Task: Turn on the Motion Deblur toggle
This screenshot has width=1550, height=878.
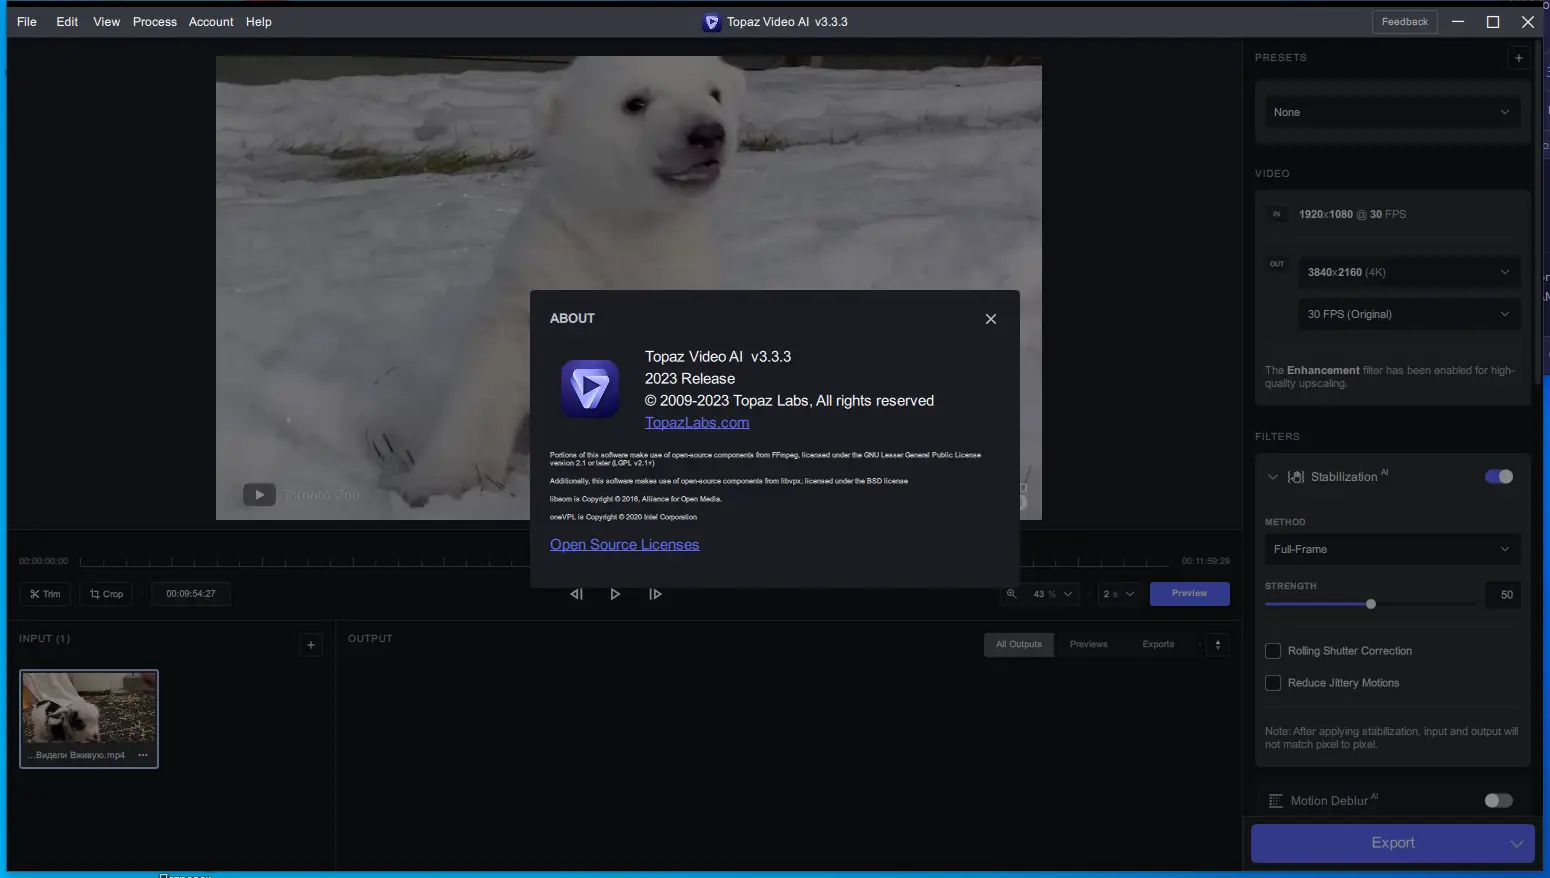Action: (1499, 801)
